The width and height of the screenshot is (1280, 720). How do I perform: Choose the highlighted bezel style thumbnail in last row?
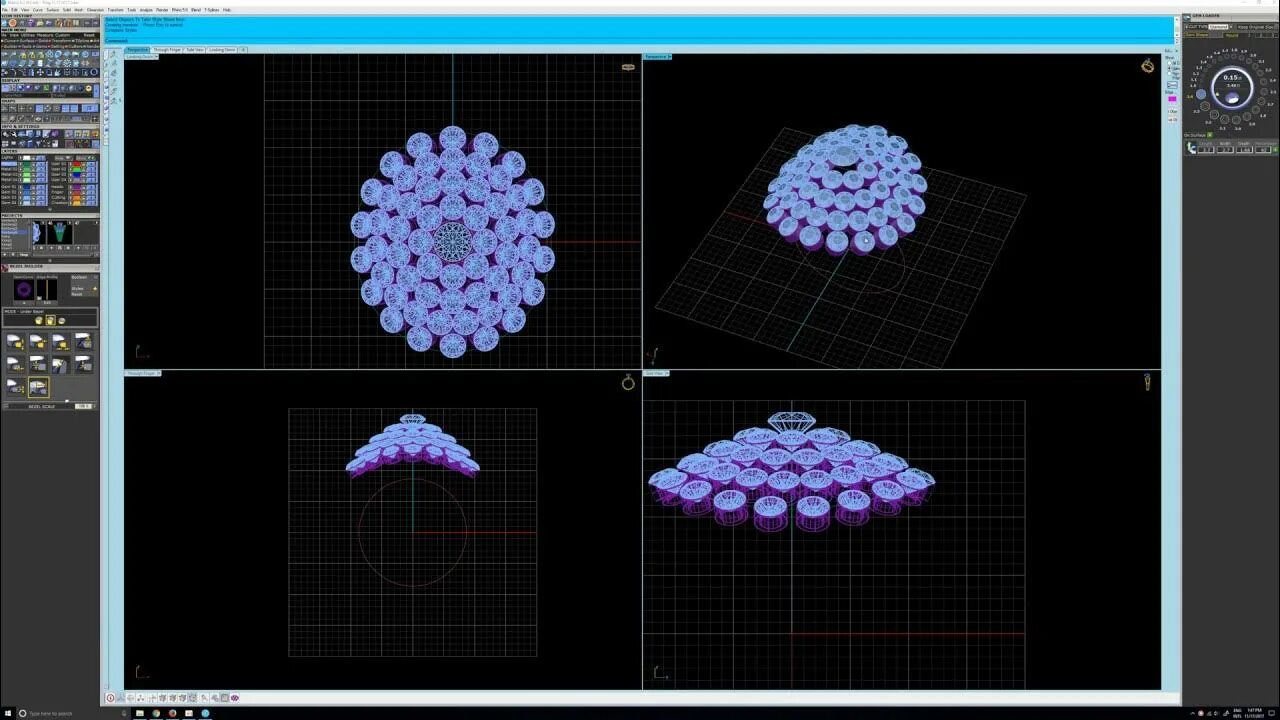(39, 387)
